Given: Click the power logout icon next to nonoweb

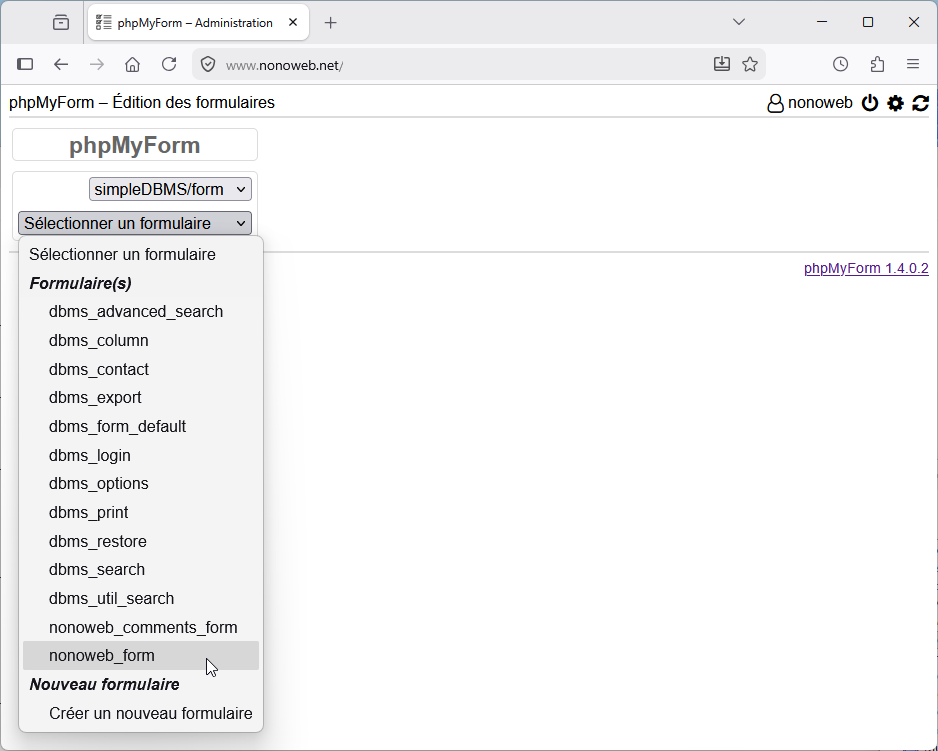Looking at the screenshot, I should pyautogui.click(x=870, y=103).
